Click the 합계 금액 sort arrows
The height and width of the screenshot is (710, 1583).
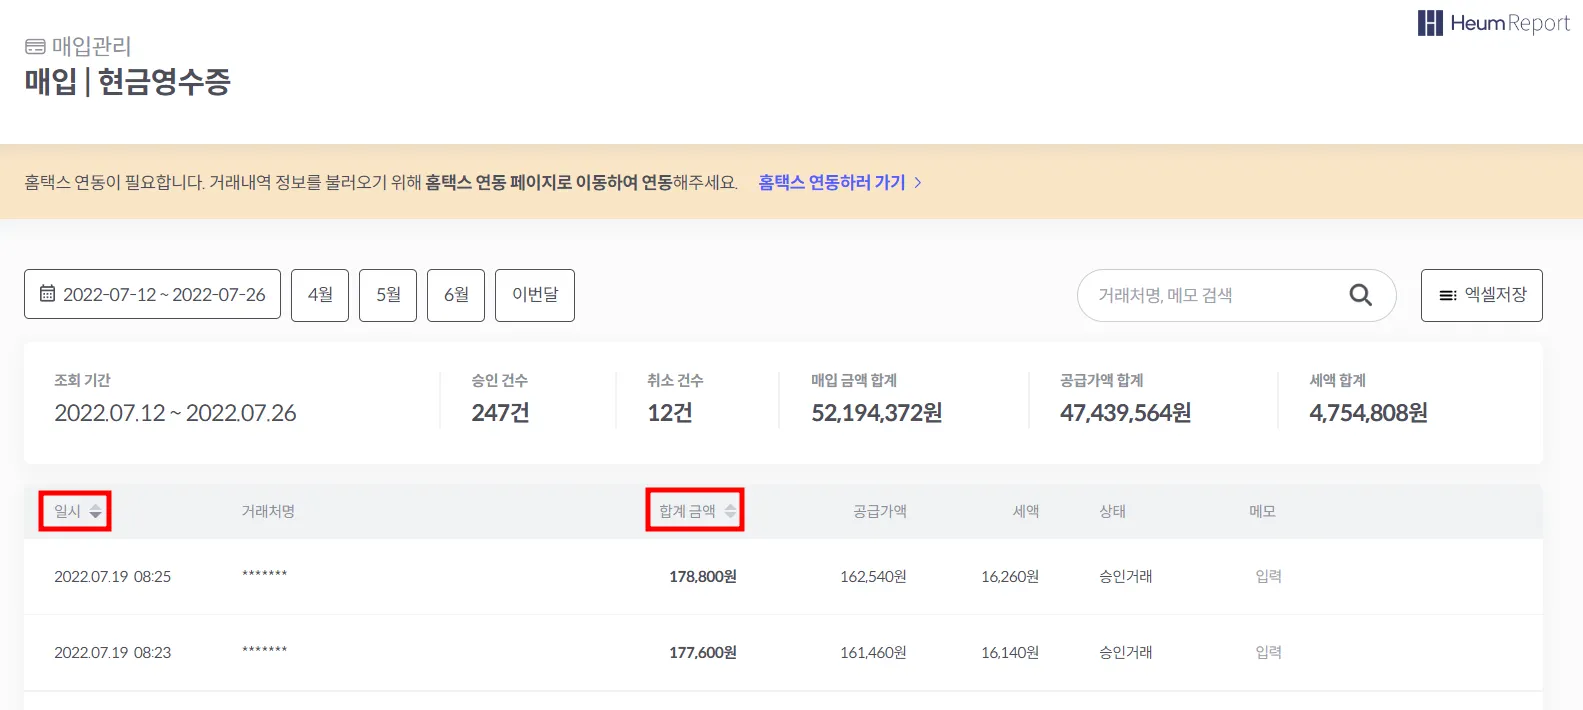tap(731, 511)
